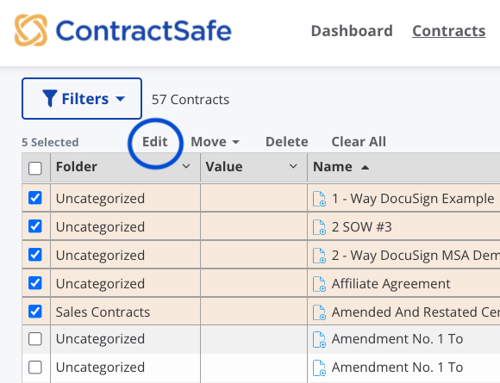Click Edit for selected contracts
500x383 pixels.
pos(155,142)
